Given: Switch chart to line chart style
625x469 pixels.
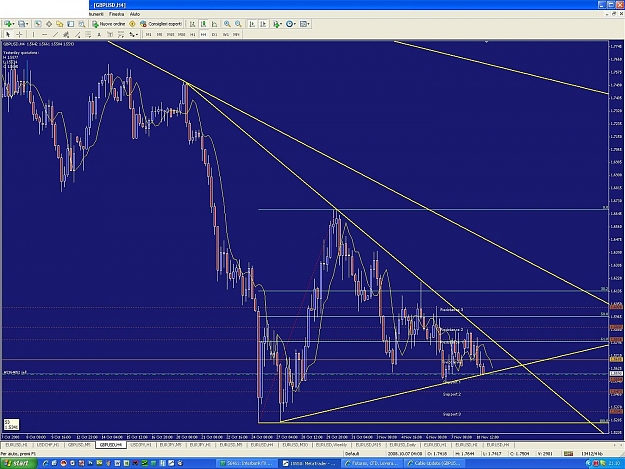Looking at the screenshot, I should coord(214,24).
